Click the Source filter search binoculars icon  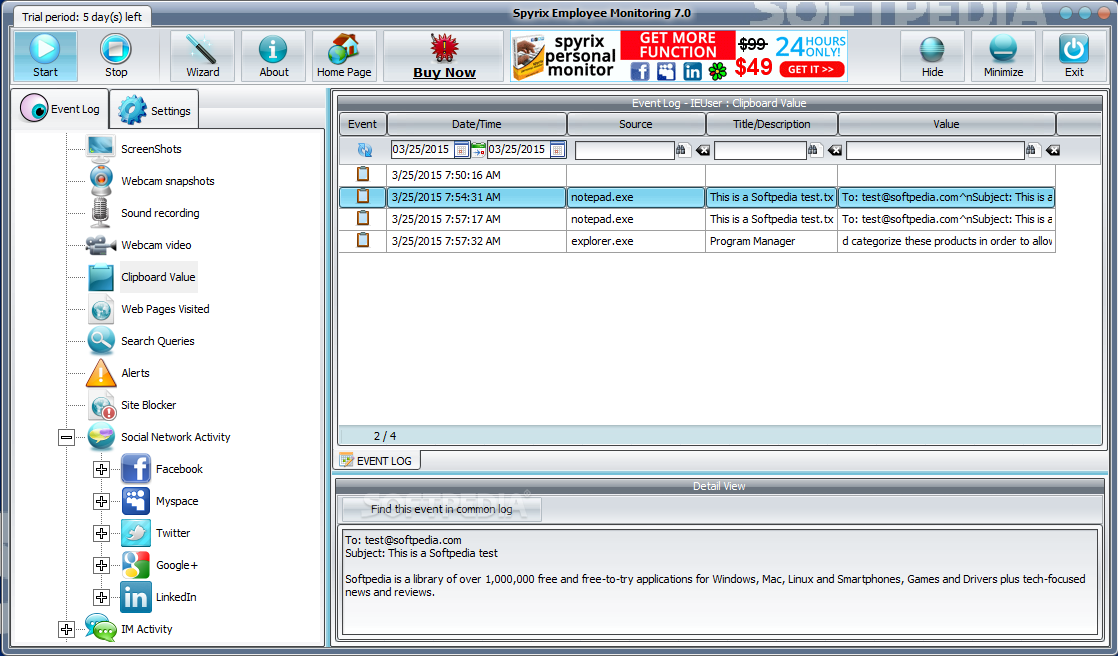coord(682,150)
